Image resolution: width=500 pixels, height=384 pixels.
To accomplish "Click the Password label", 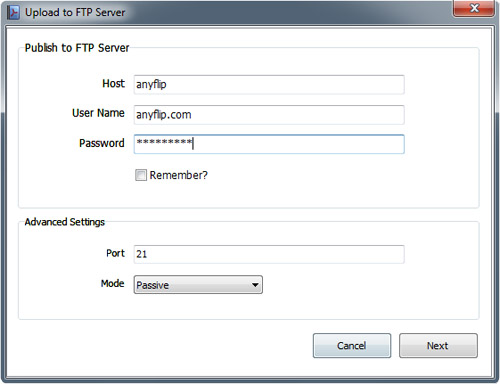I will (102, 143).
